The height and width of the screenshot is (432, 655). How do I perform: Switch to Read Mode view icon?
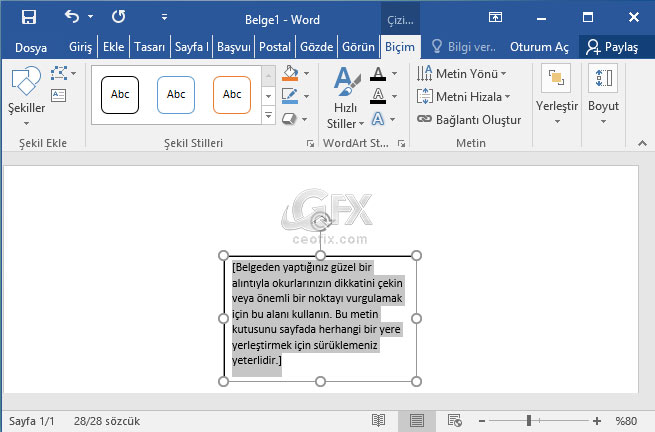click(378, 420)
